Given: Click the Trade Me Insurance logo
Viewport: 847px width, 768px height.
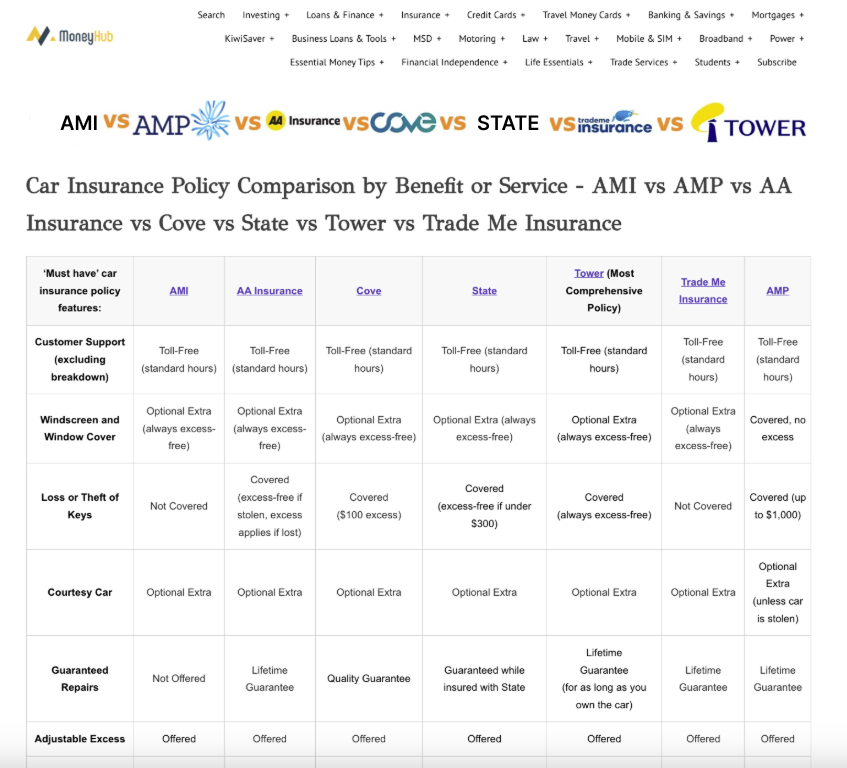Looking at the screenshot, I should click(616, 123).
